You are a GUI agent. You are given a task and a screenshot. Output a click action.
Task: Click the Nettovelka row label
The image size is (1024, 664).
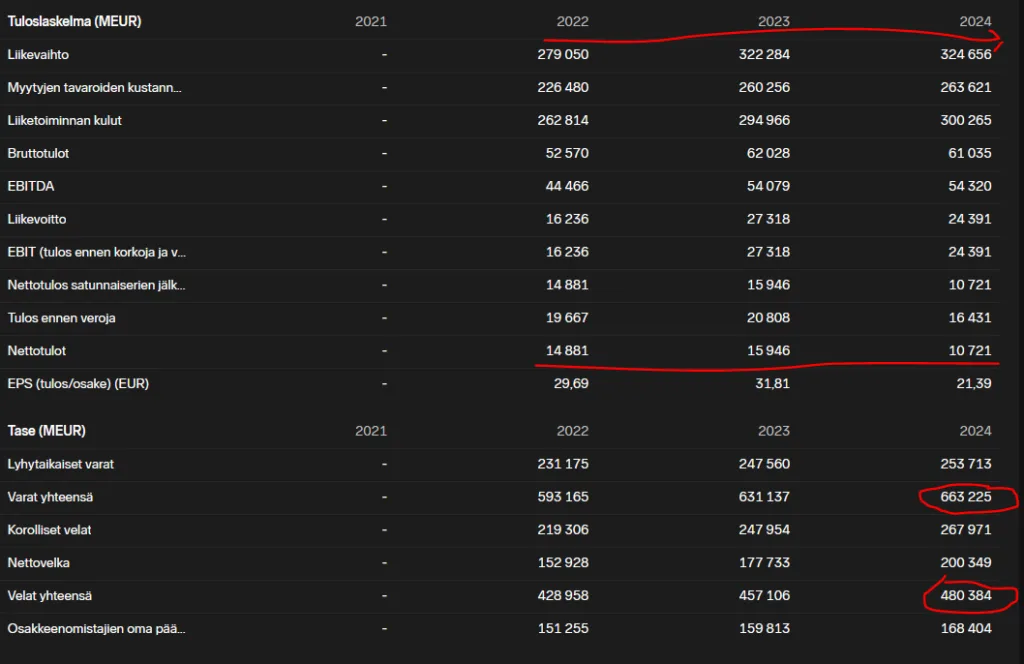pyautogui.click(x=38, y=563)
